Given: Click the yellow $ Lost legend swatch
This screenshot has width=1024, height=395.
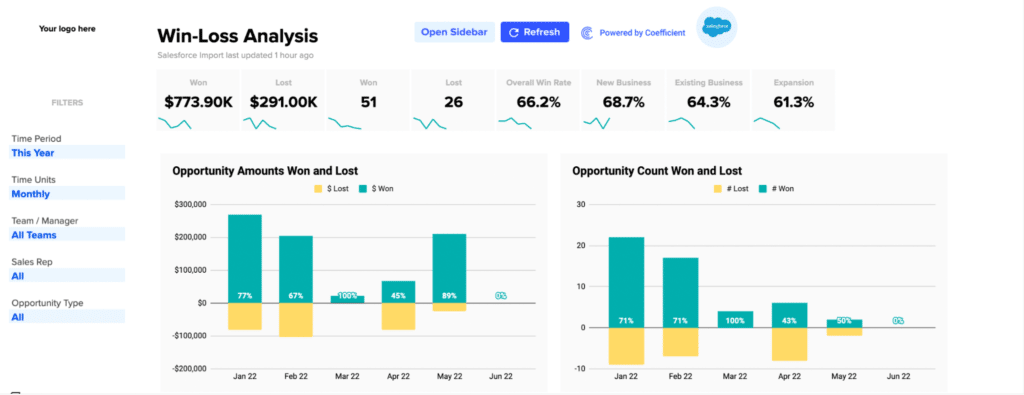Looking at the screenshot, I should click(x=319, y=189).
